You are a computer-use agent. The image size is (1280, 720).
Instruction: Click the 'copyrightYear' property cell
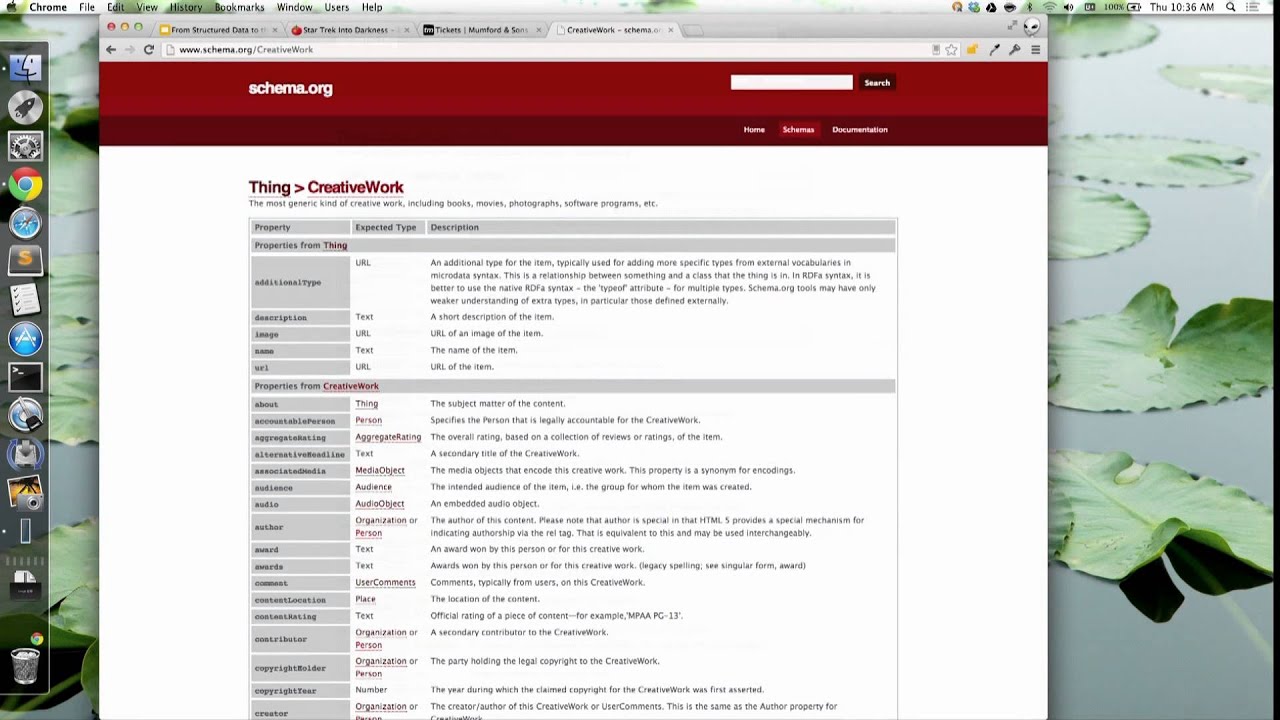(x=300, y=690)
